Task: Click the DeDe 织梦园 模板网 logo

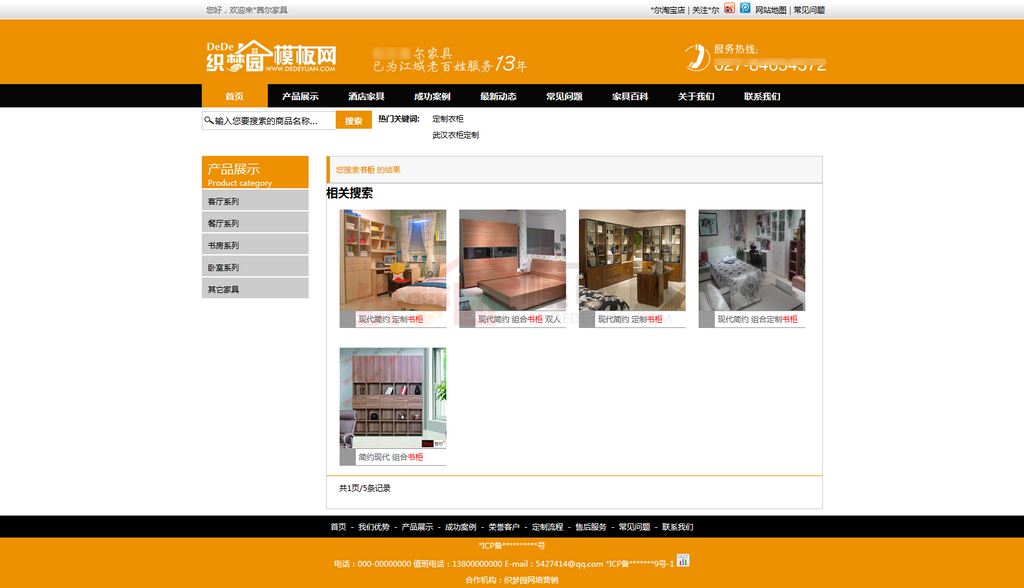Action: [270, 57]
